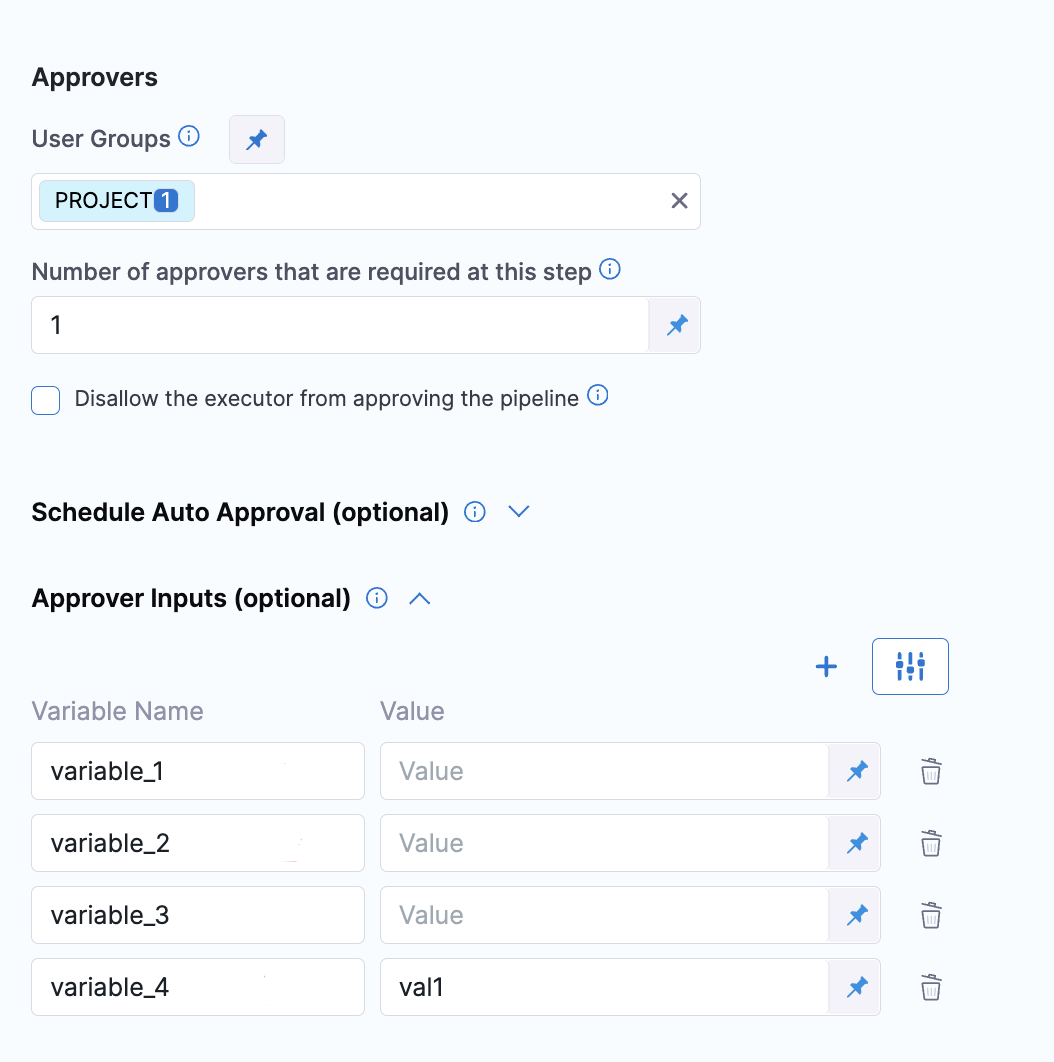Show info for Schedule Auto Approval
The width and height of the screenshot is (1054, 1062).
tap(476, 512)
